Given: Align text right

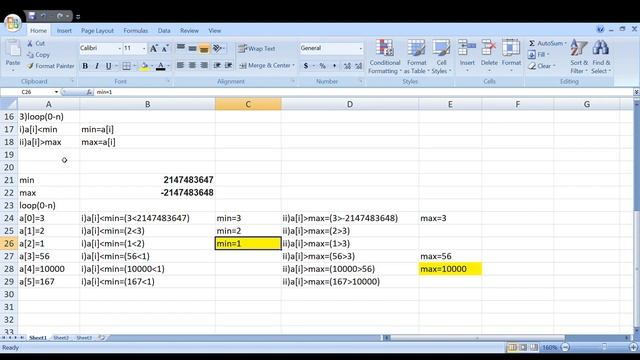Looking at the screenshot, I should click(204, 65).
